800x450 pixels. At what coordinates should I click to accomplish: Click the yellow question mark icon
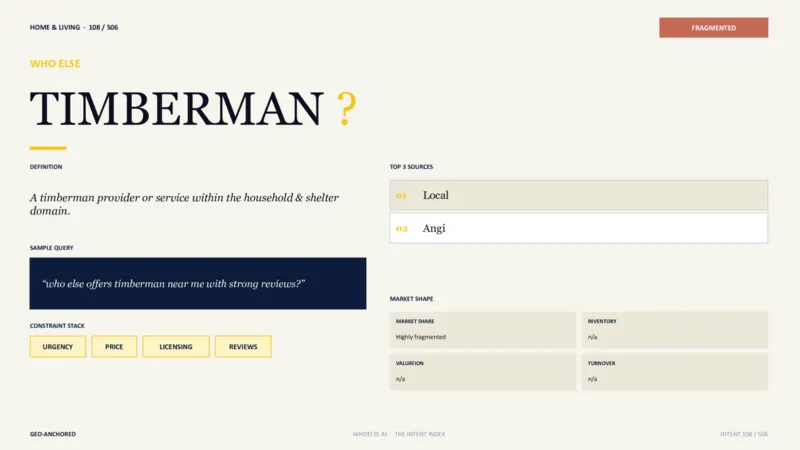pos(346,108)
